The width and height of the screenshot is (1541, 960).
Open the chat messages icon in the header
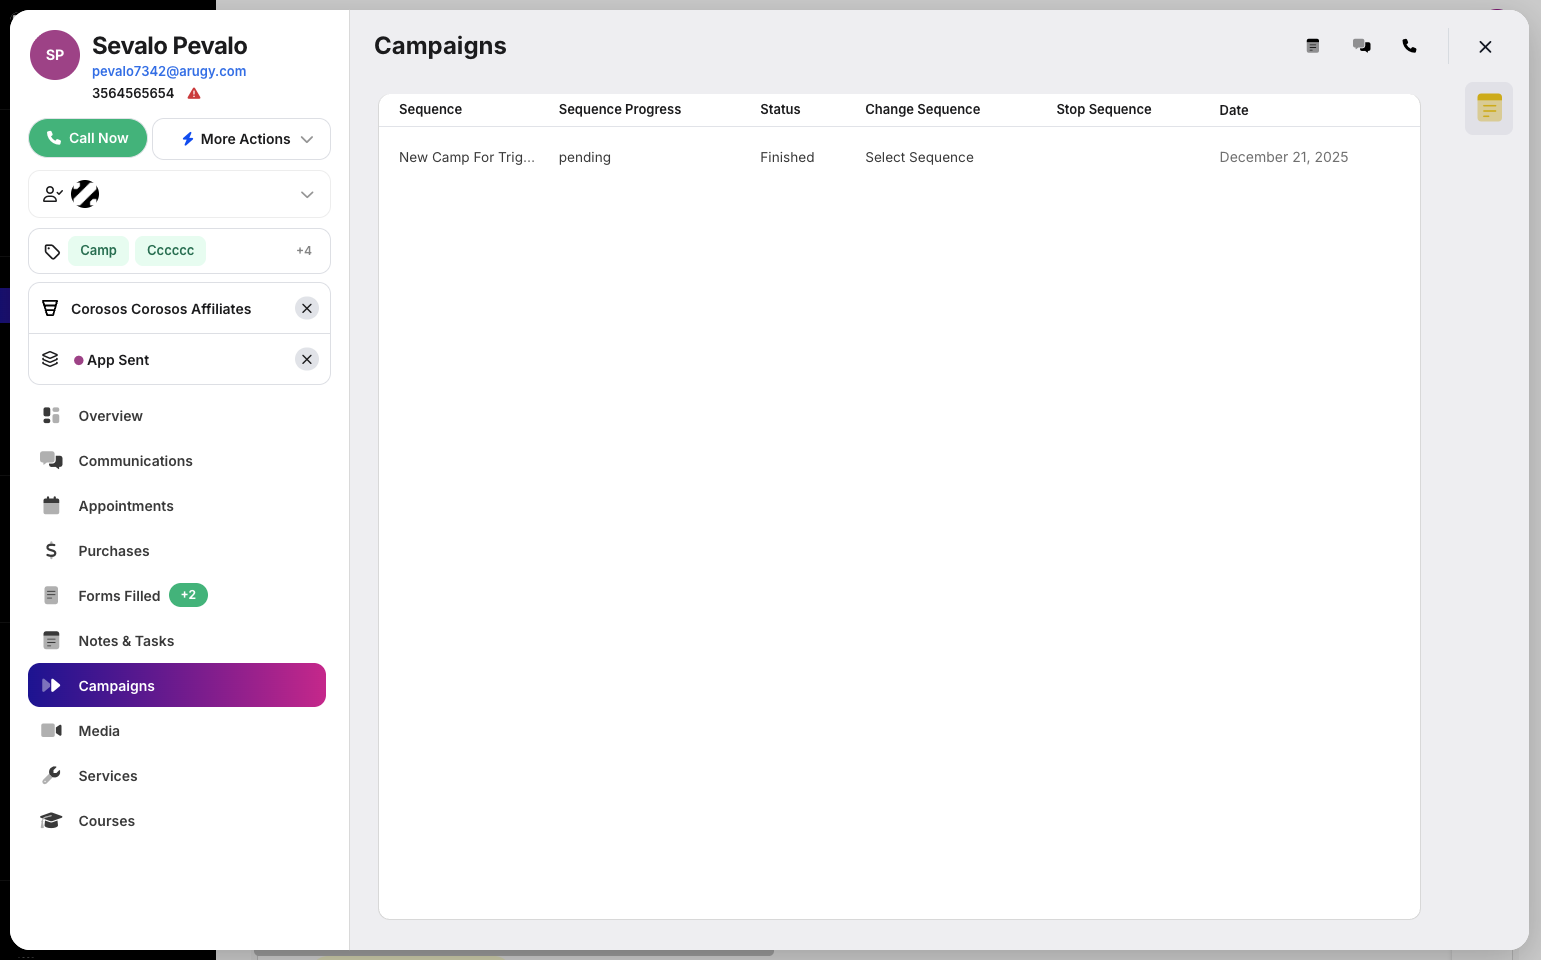pos(1361,46)
